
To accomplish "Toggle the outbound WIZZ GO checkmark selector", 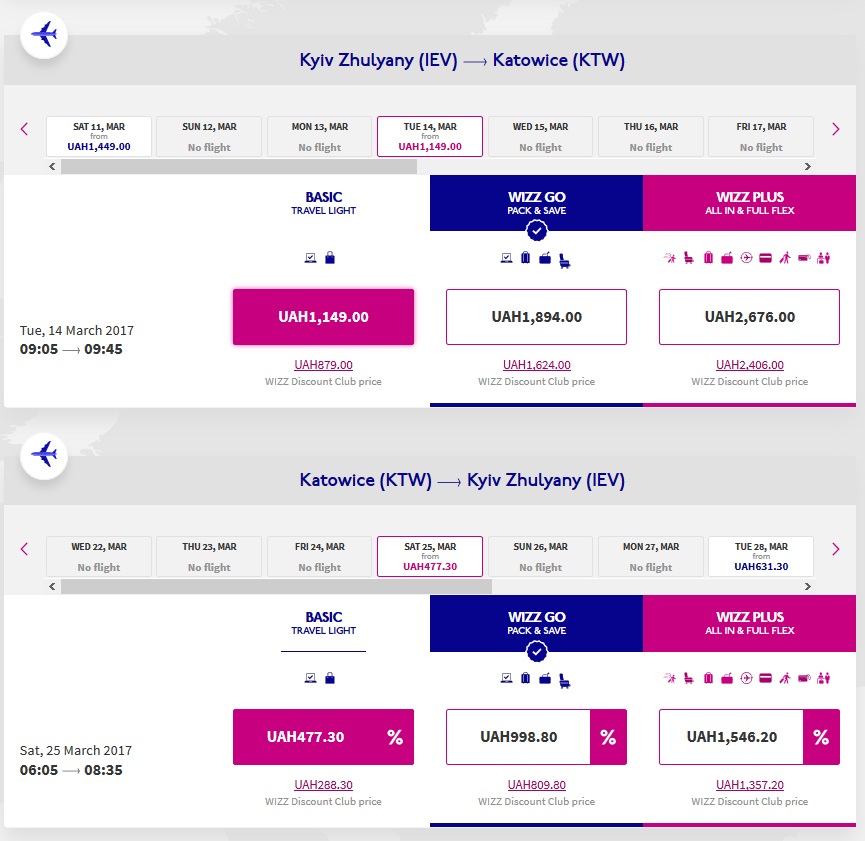I will [x=537, y=232].
